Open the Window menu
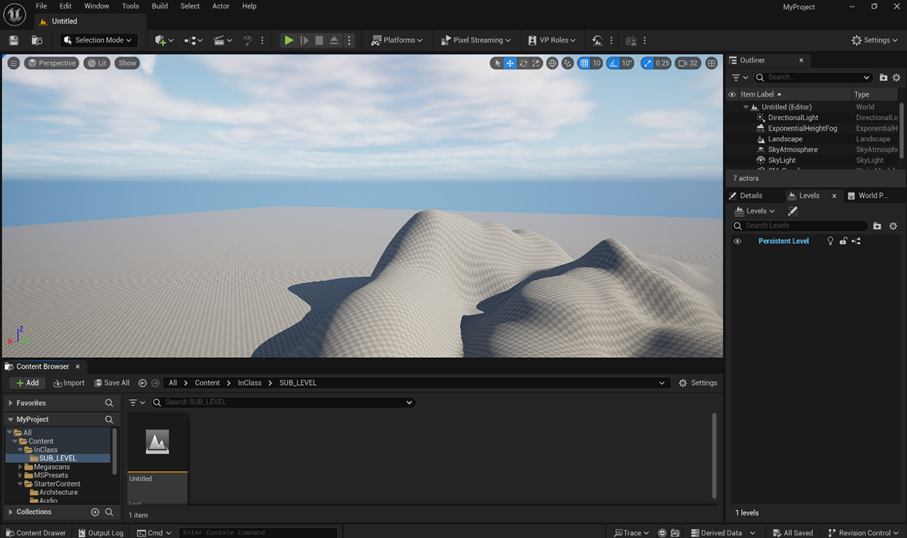This screenshot has width=907, height=538. tap(97, 6)
